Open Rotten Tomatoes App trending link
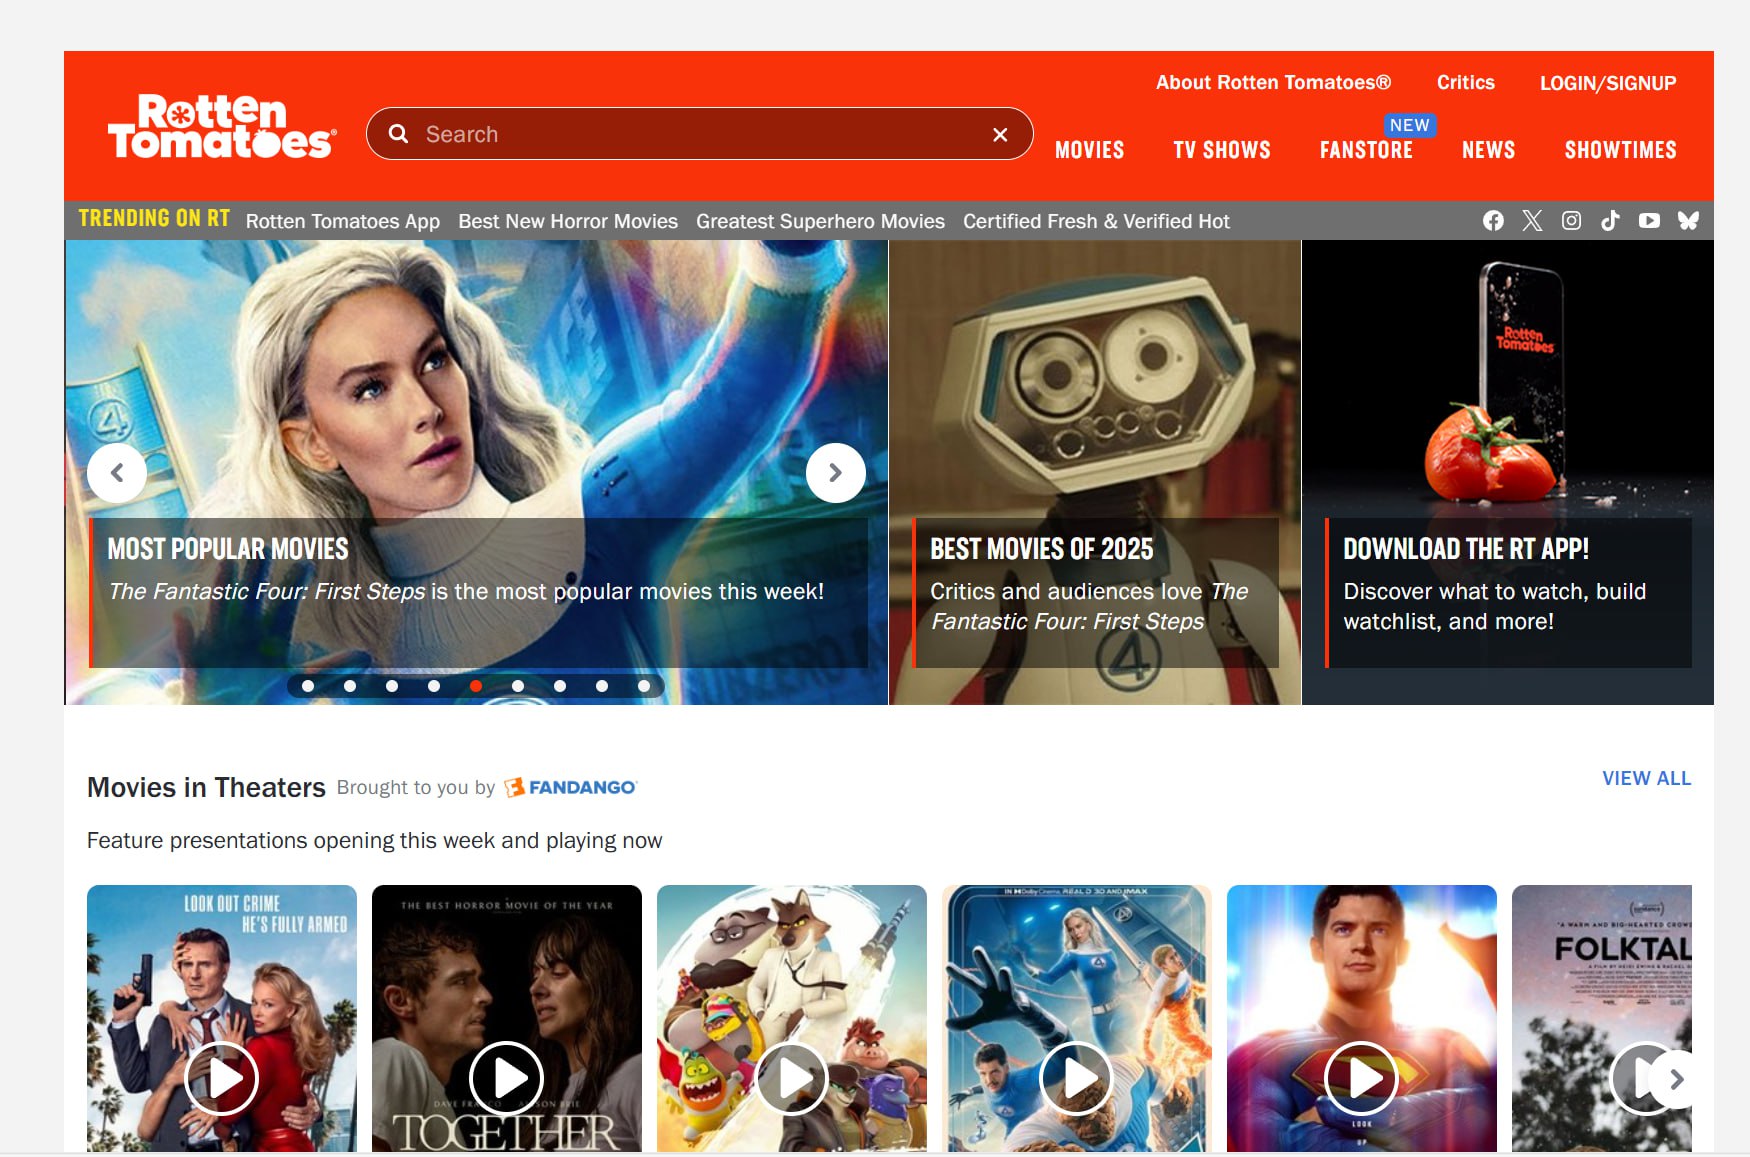 pos(343,221)
